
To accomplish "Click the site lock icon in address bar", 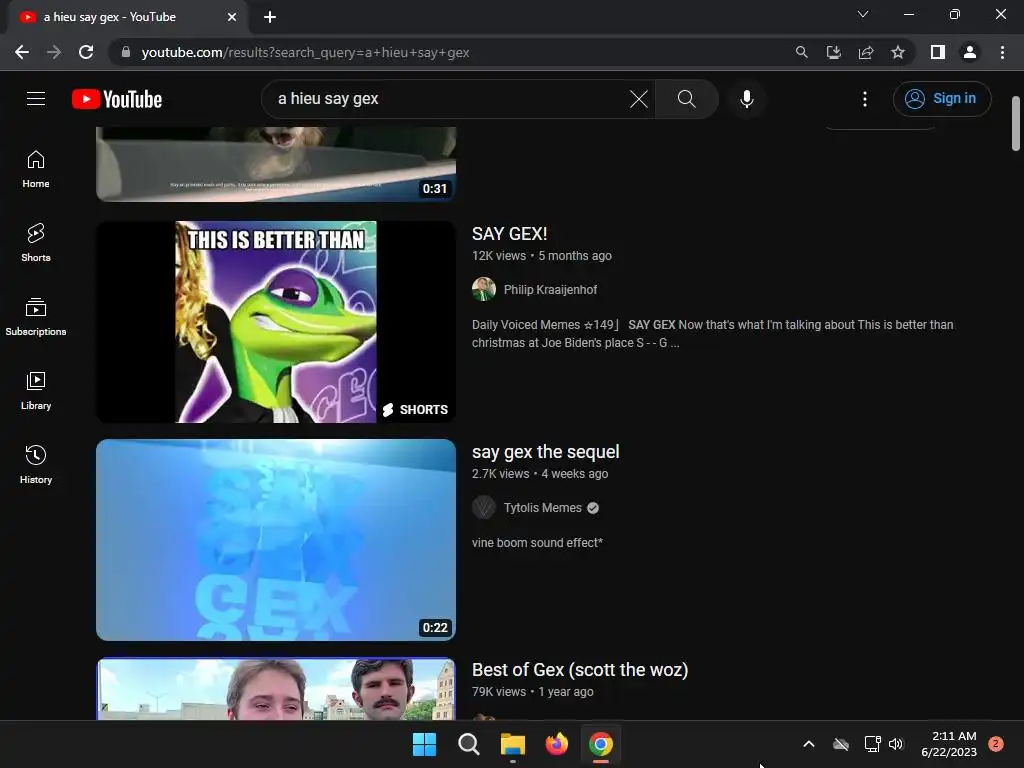I will tap(125, 52).
